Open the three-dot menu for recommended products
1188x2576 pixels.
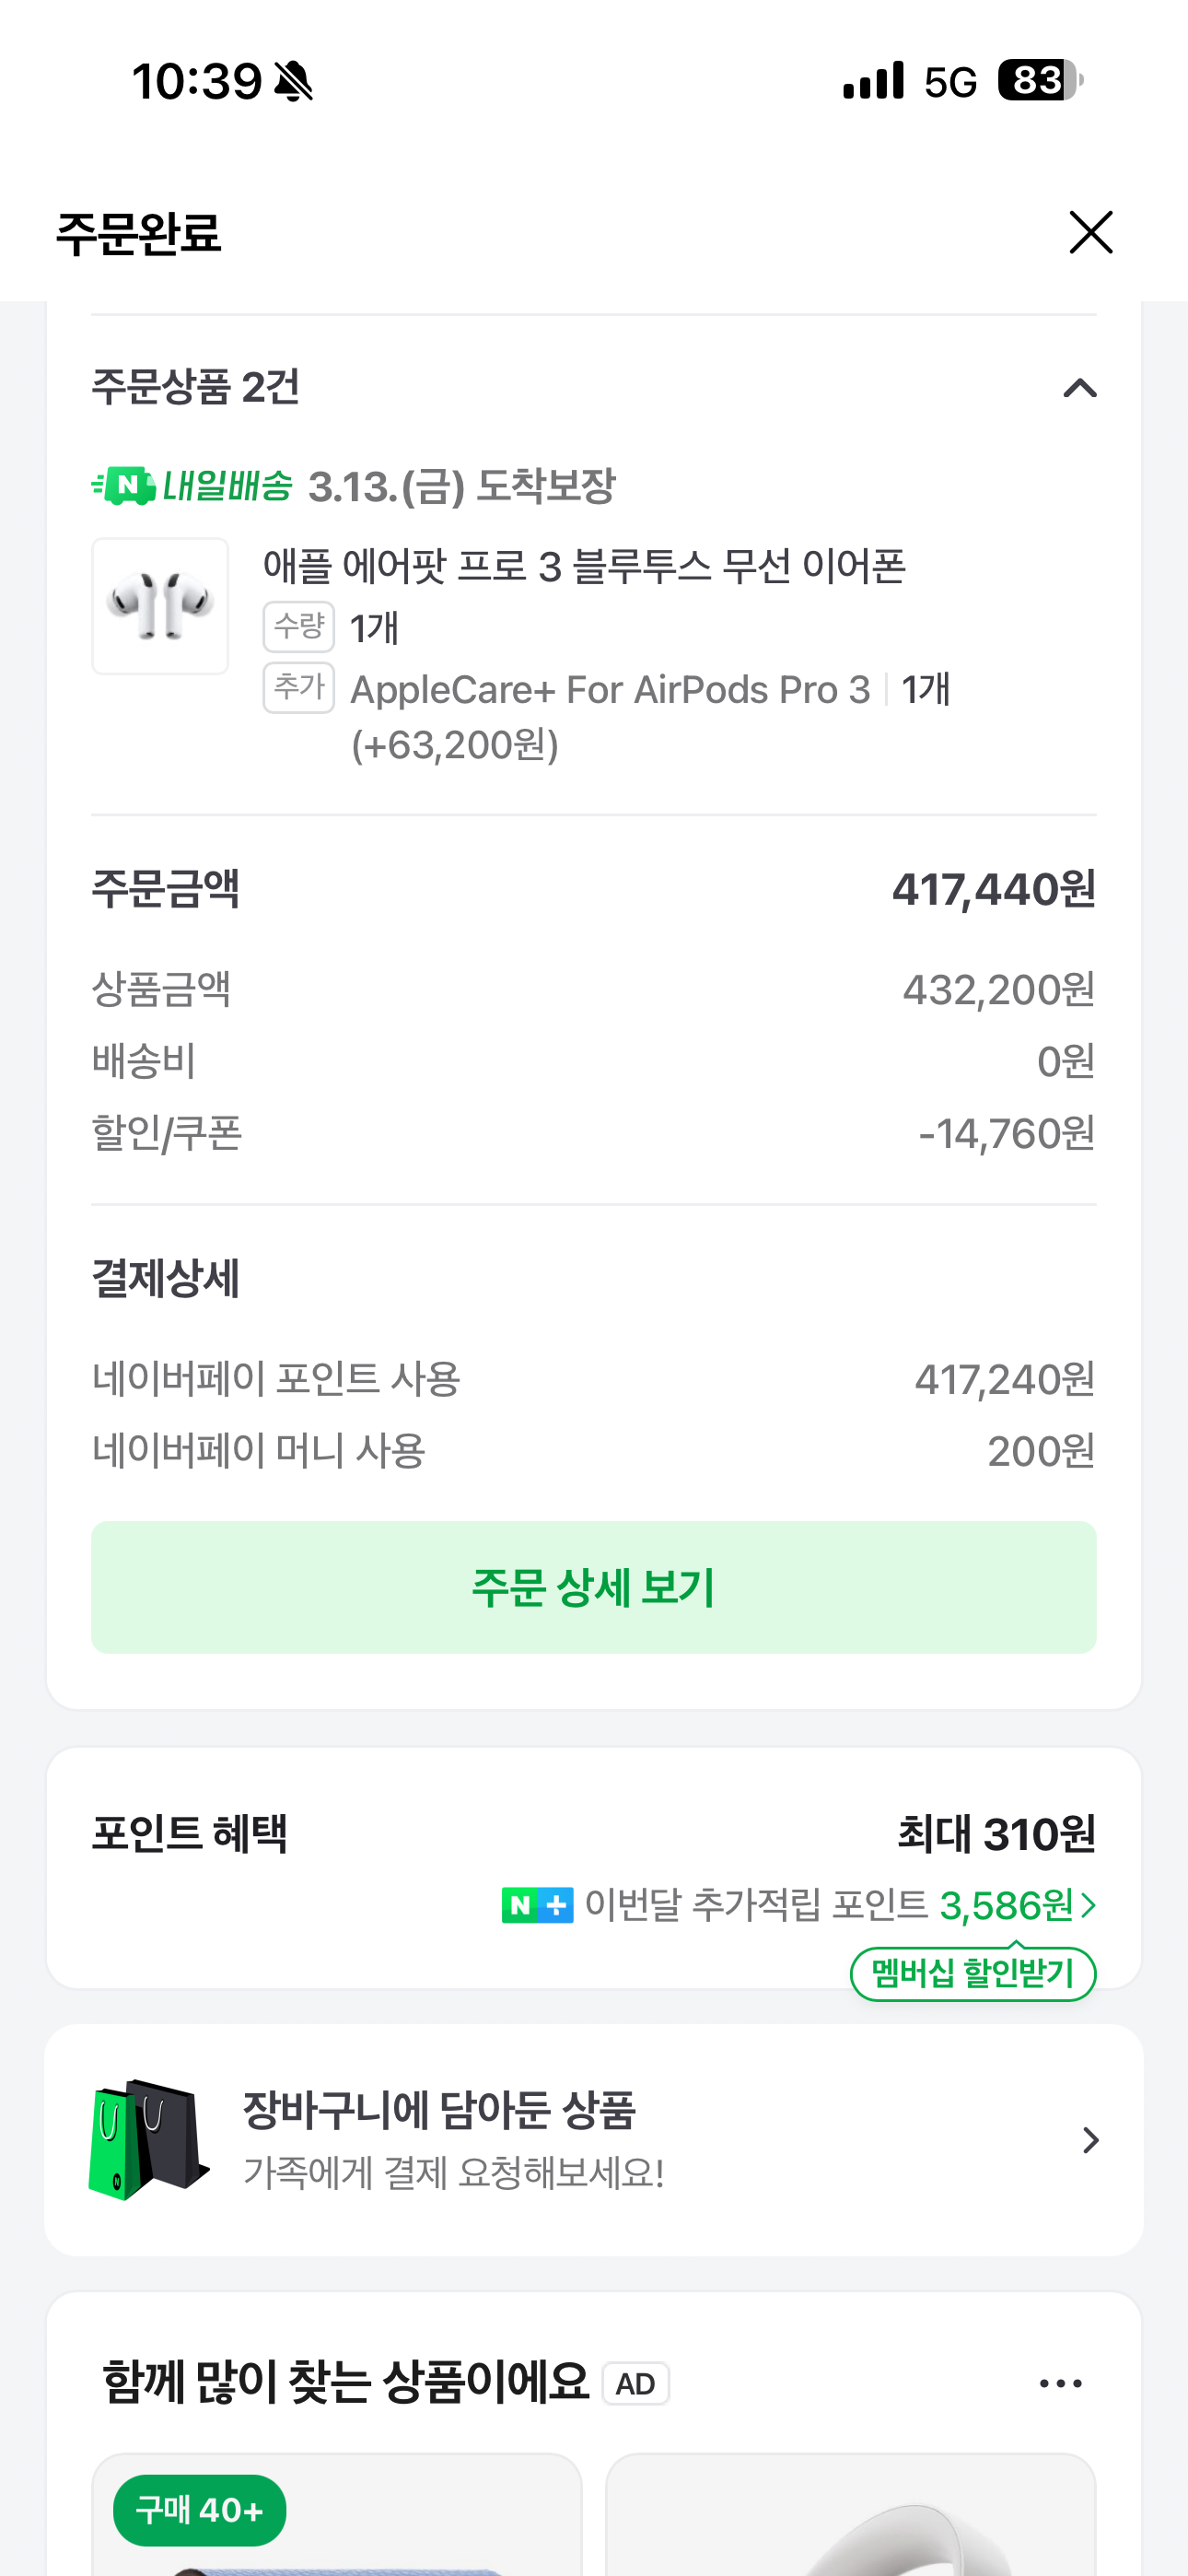click(1061, 2384)
